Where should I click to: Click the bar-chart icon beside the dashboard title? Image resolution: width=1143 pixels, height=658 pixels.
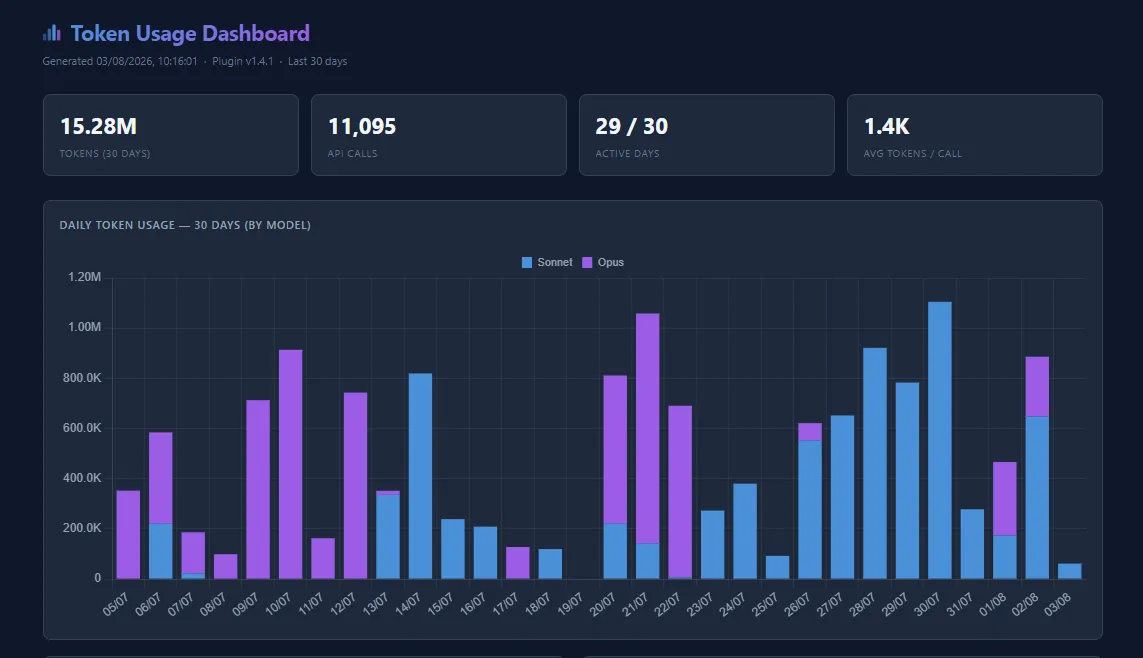[x=52, y=33]
